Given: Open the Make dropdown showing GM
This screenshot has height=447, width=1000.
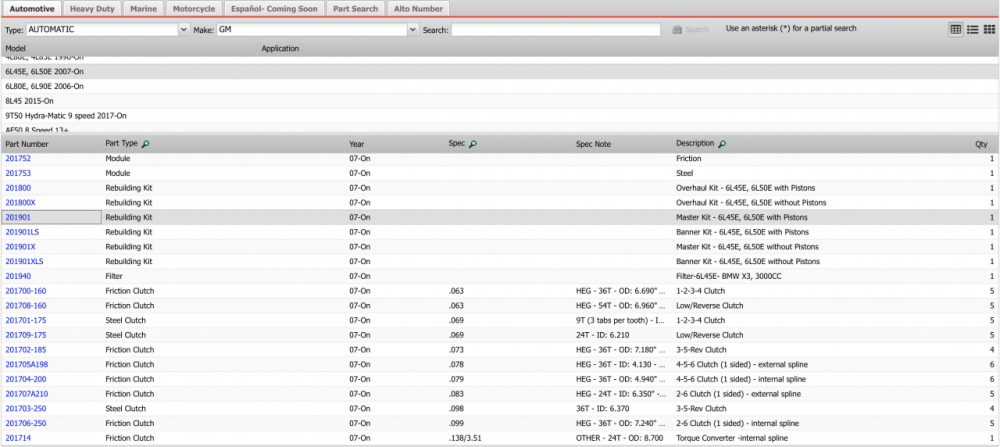Looking at the screenshot, I should click(x=412, y=30).
